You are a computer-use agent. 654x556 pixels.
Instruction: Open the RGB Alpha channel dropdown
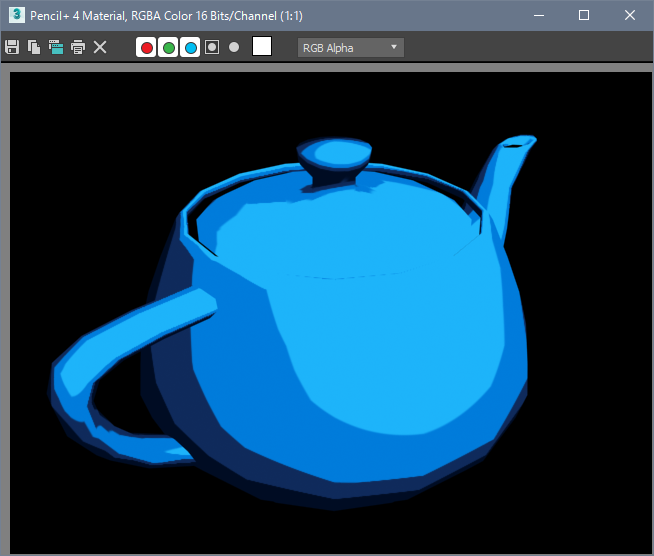pos(351,47)
